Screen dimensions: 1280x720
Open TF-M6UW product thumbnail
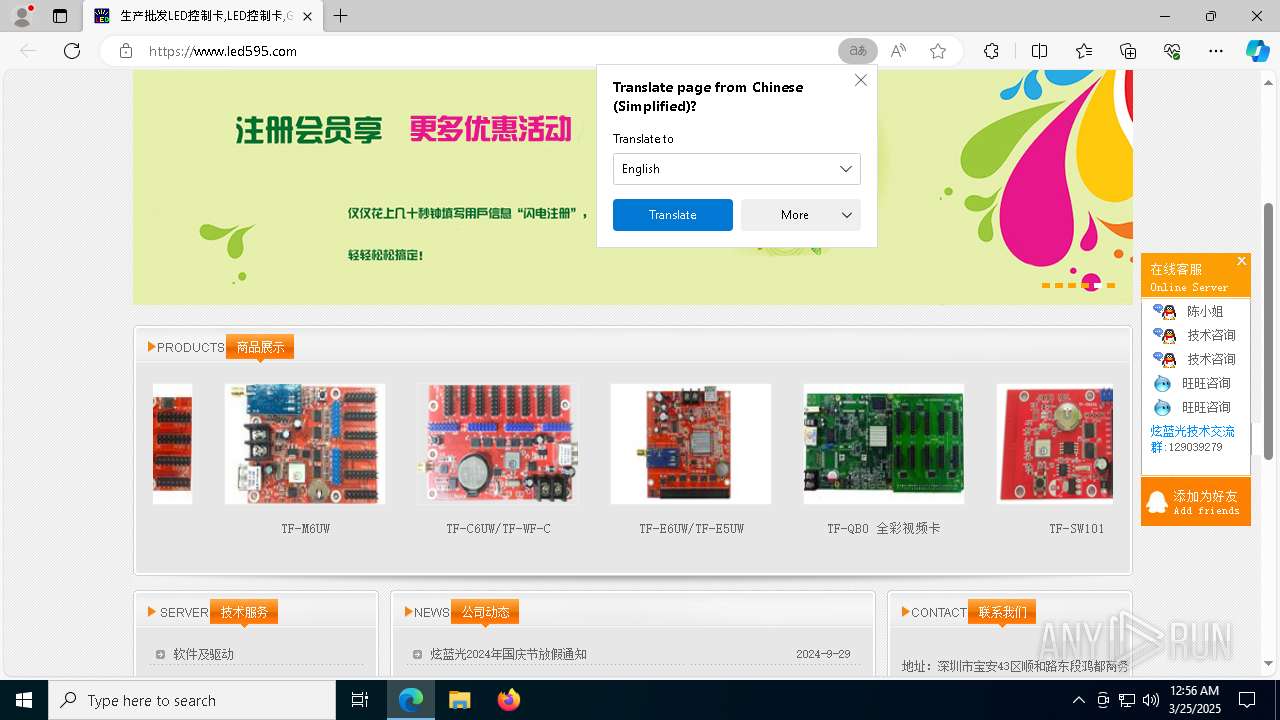pyautogui.click(x=305, y=444)
